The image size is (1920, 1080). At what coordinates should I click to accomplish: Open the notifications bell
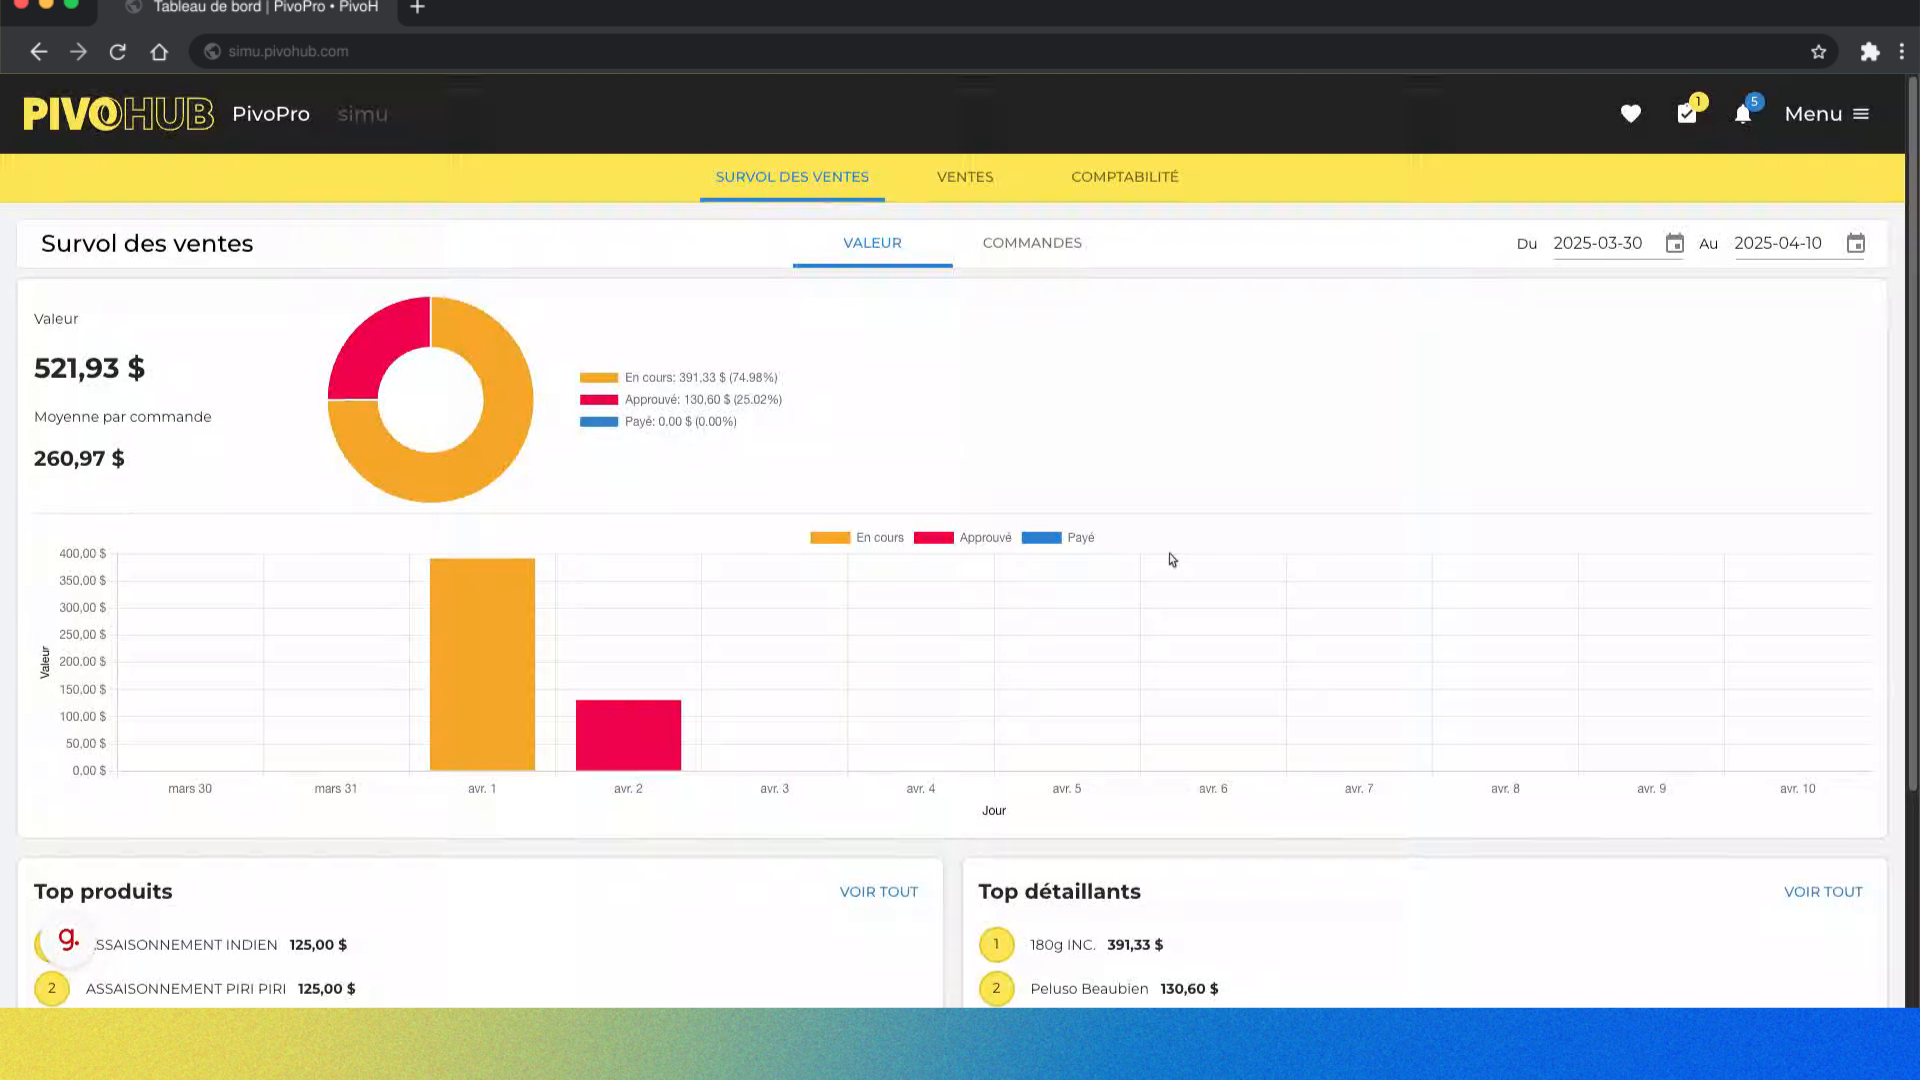1743,114
